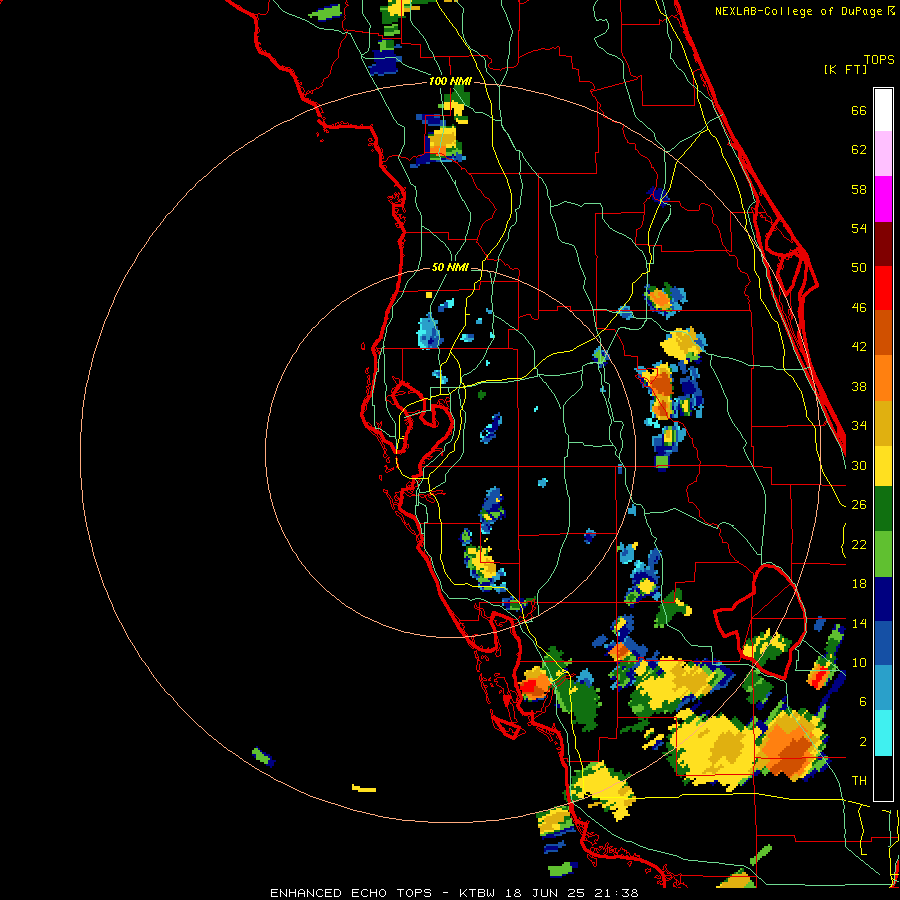The image size is (900, 900).
Task: Click the 18 scale label
Action: coord(859,584)
